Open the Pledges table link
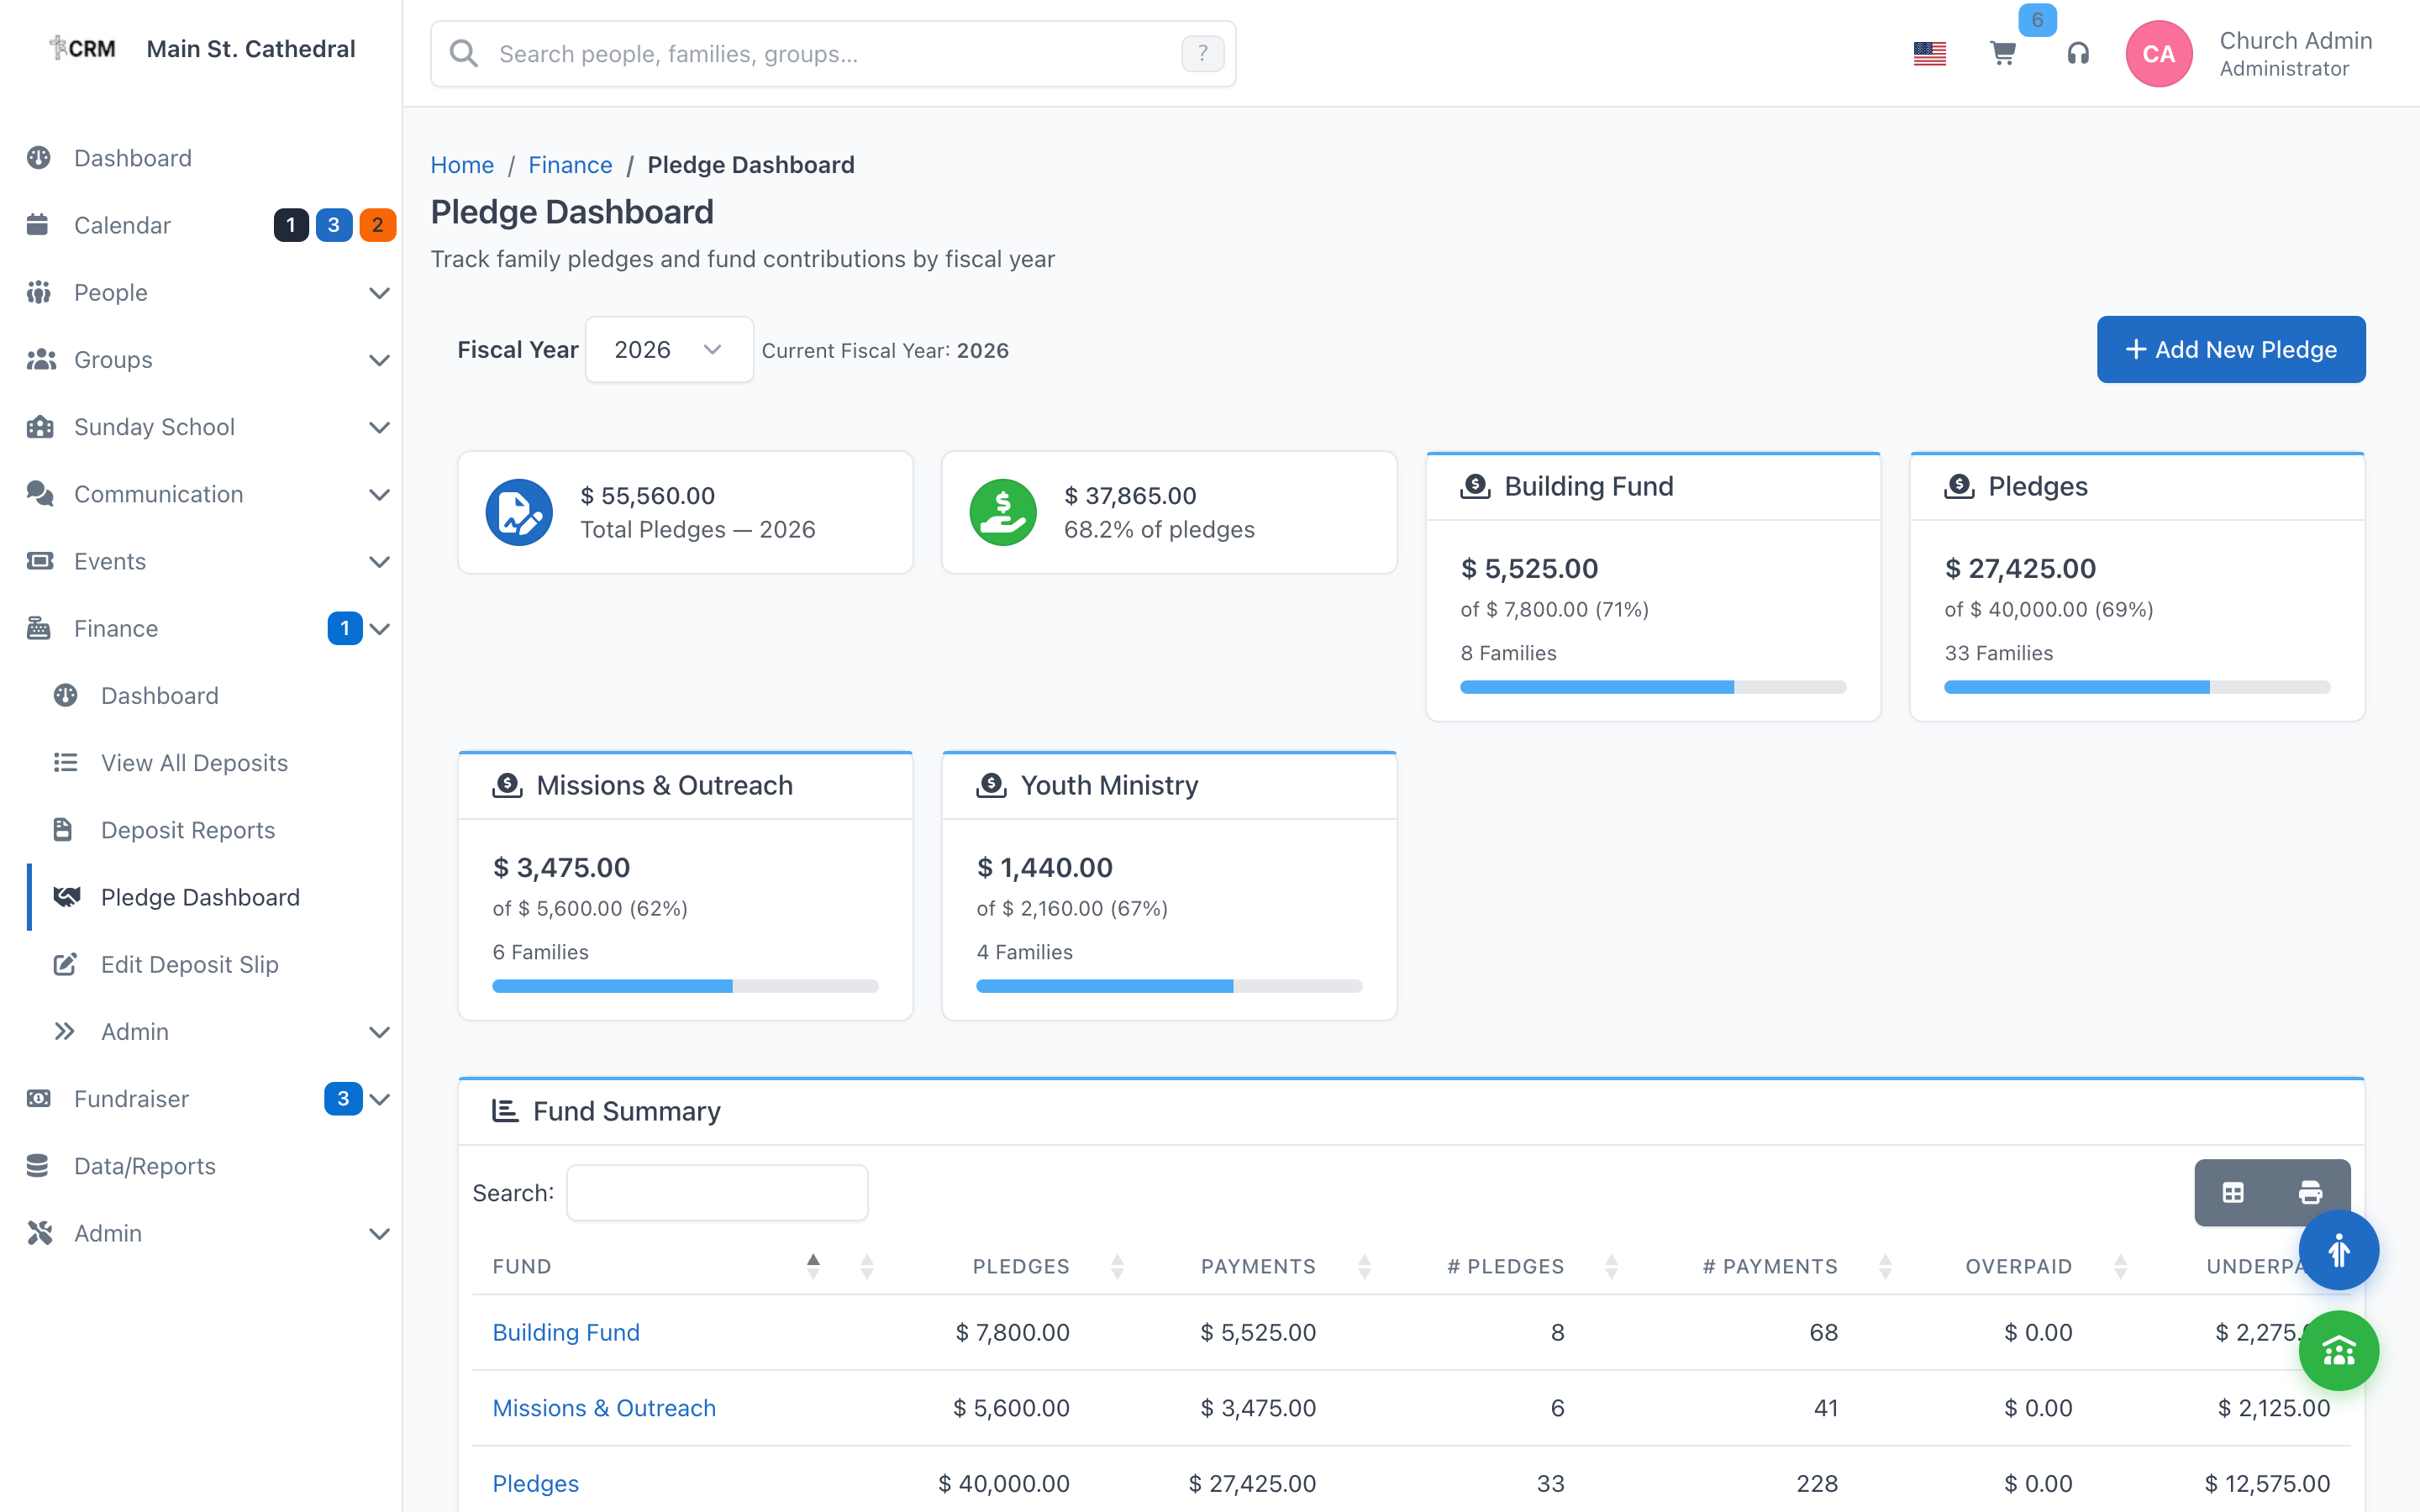This screenshot has width=2420, height=1512. point(535,1483)
